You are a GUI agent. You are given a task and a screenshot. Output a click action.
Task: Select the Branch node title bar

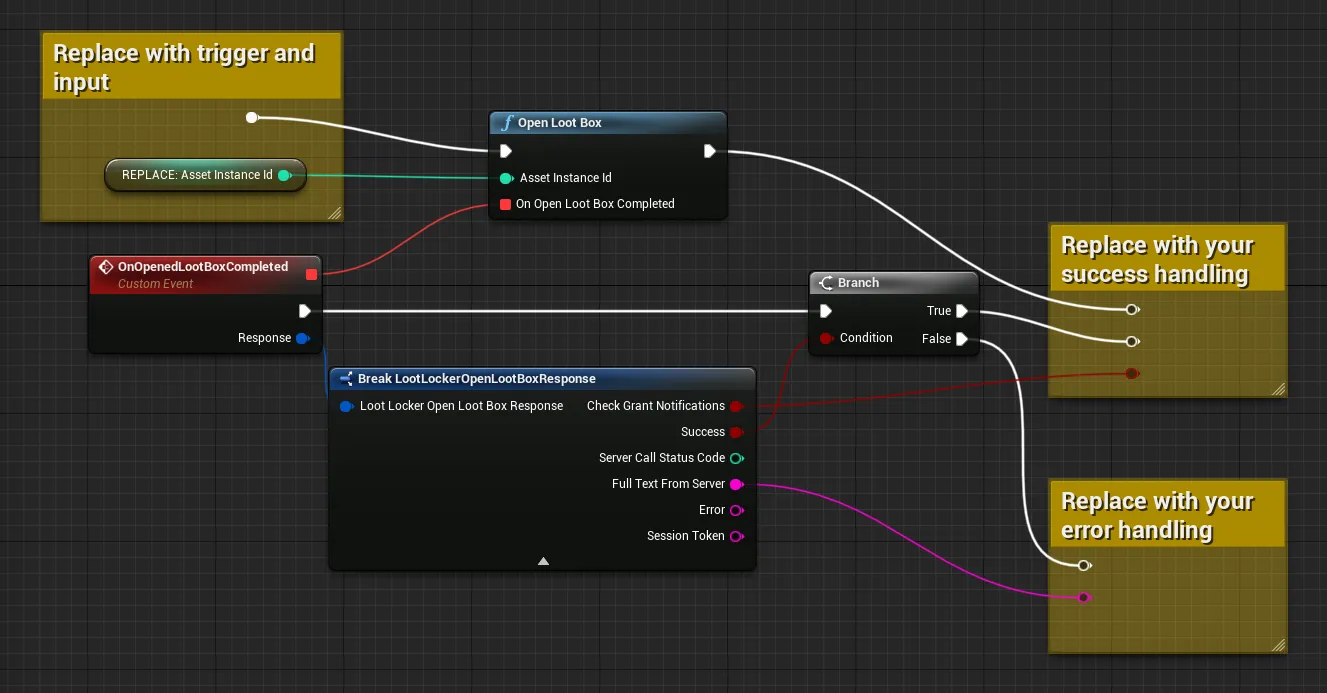pos(894,283)
